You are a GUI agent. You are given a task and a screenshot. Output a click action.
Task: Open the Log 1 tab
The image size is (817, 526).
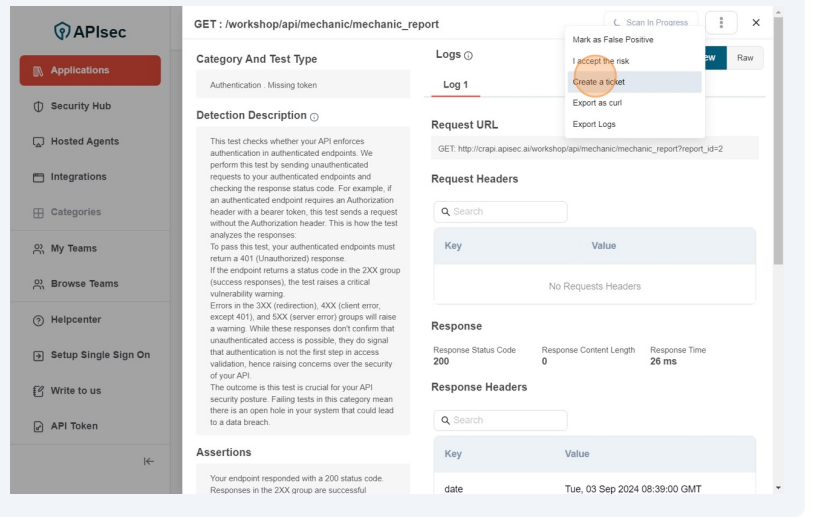point(455,85)
